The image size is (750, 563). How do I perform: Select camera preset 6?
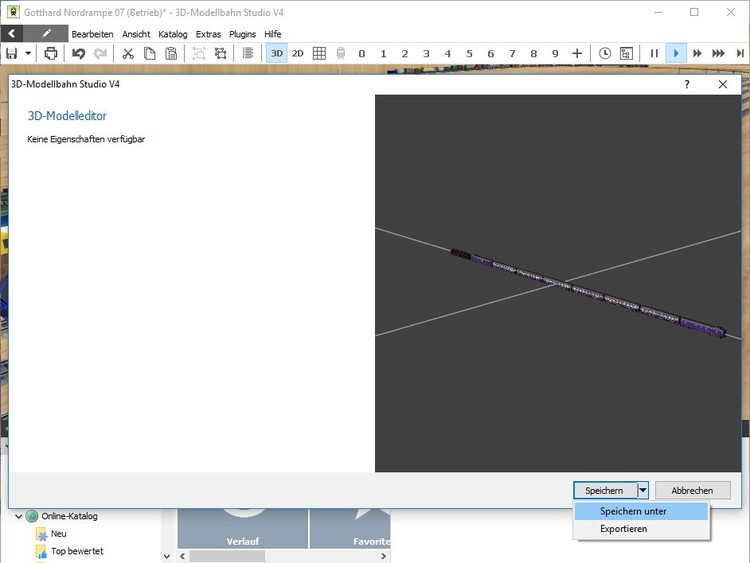click(491, 54)
